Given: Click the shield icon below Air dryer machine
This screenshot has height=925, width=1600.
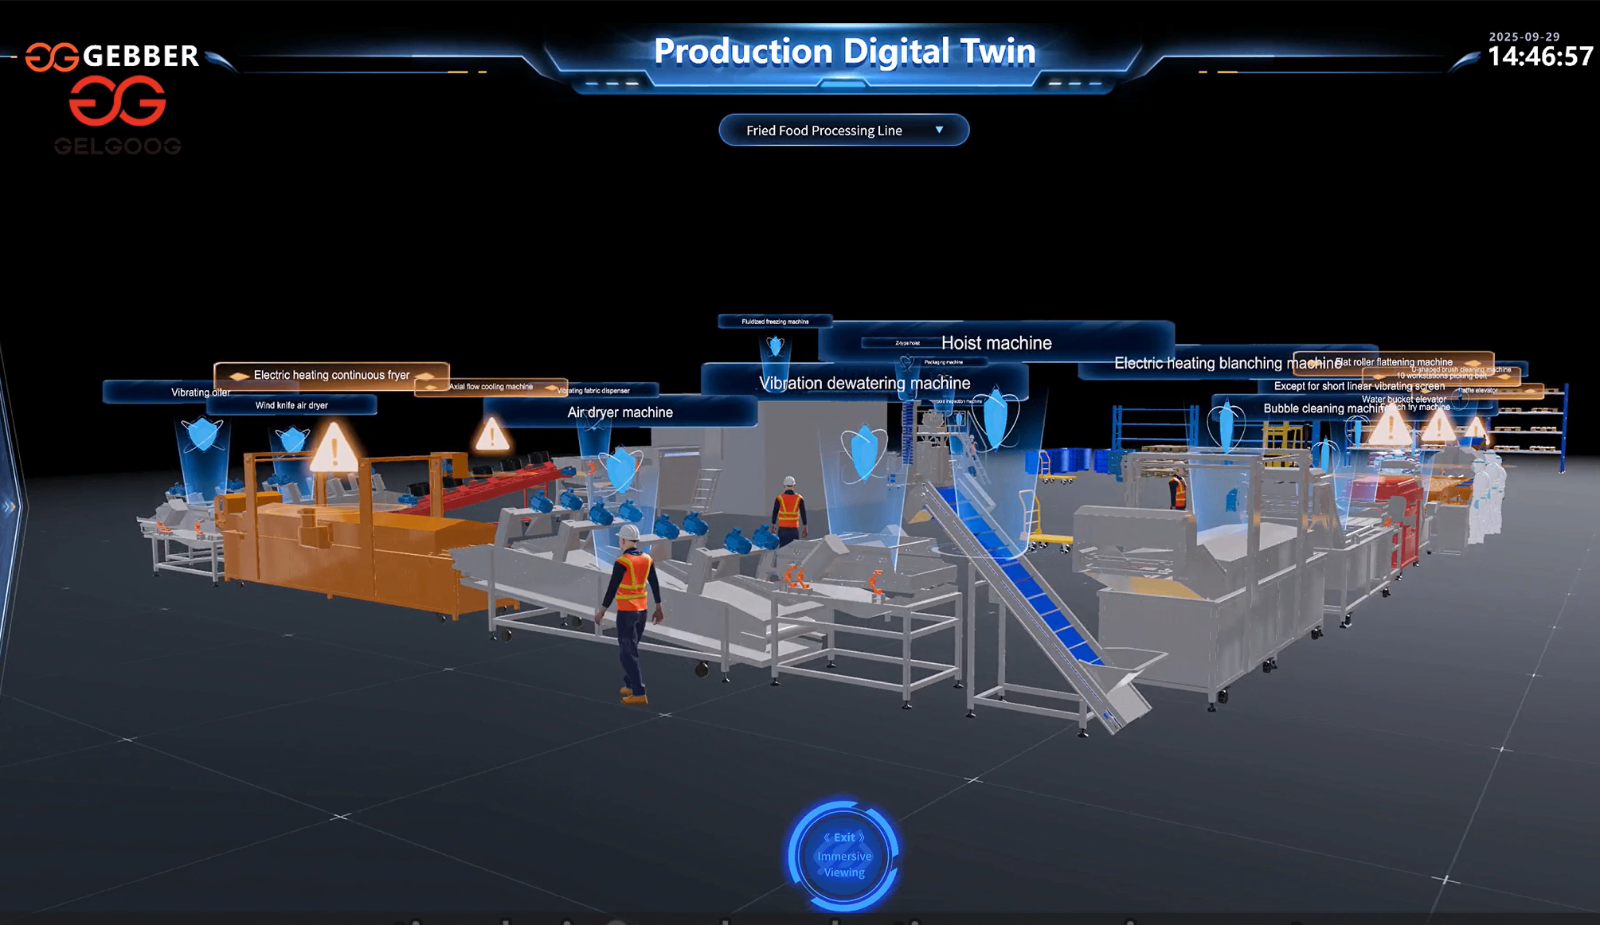Looking at the screenshot, I should click(x=621, y=468).
